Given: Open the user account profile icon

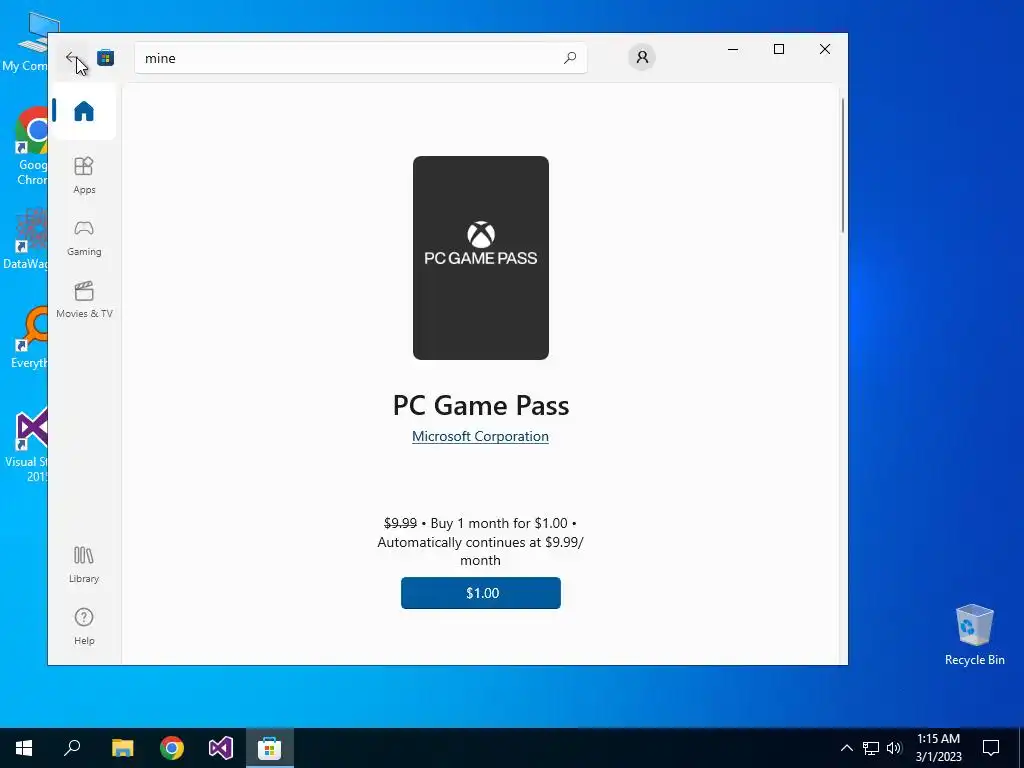Looking at the screenshot, I should (x=642, y=57).
